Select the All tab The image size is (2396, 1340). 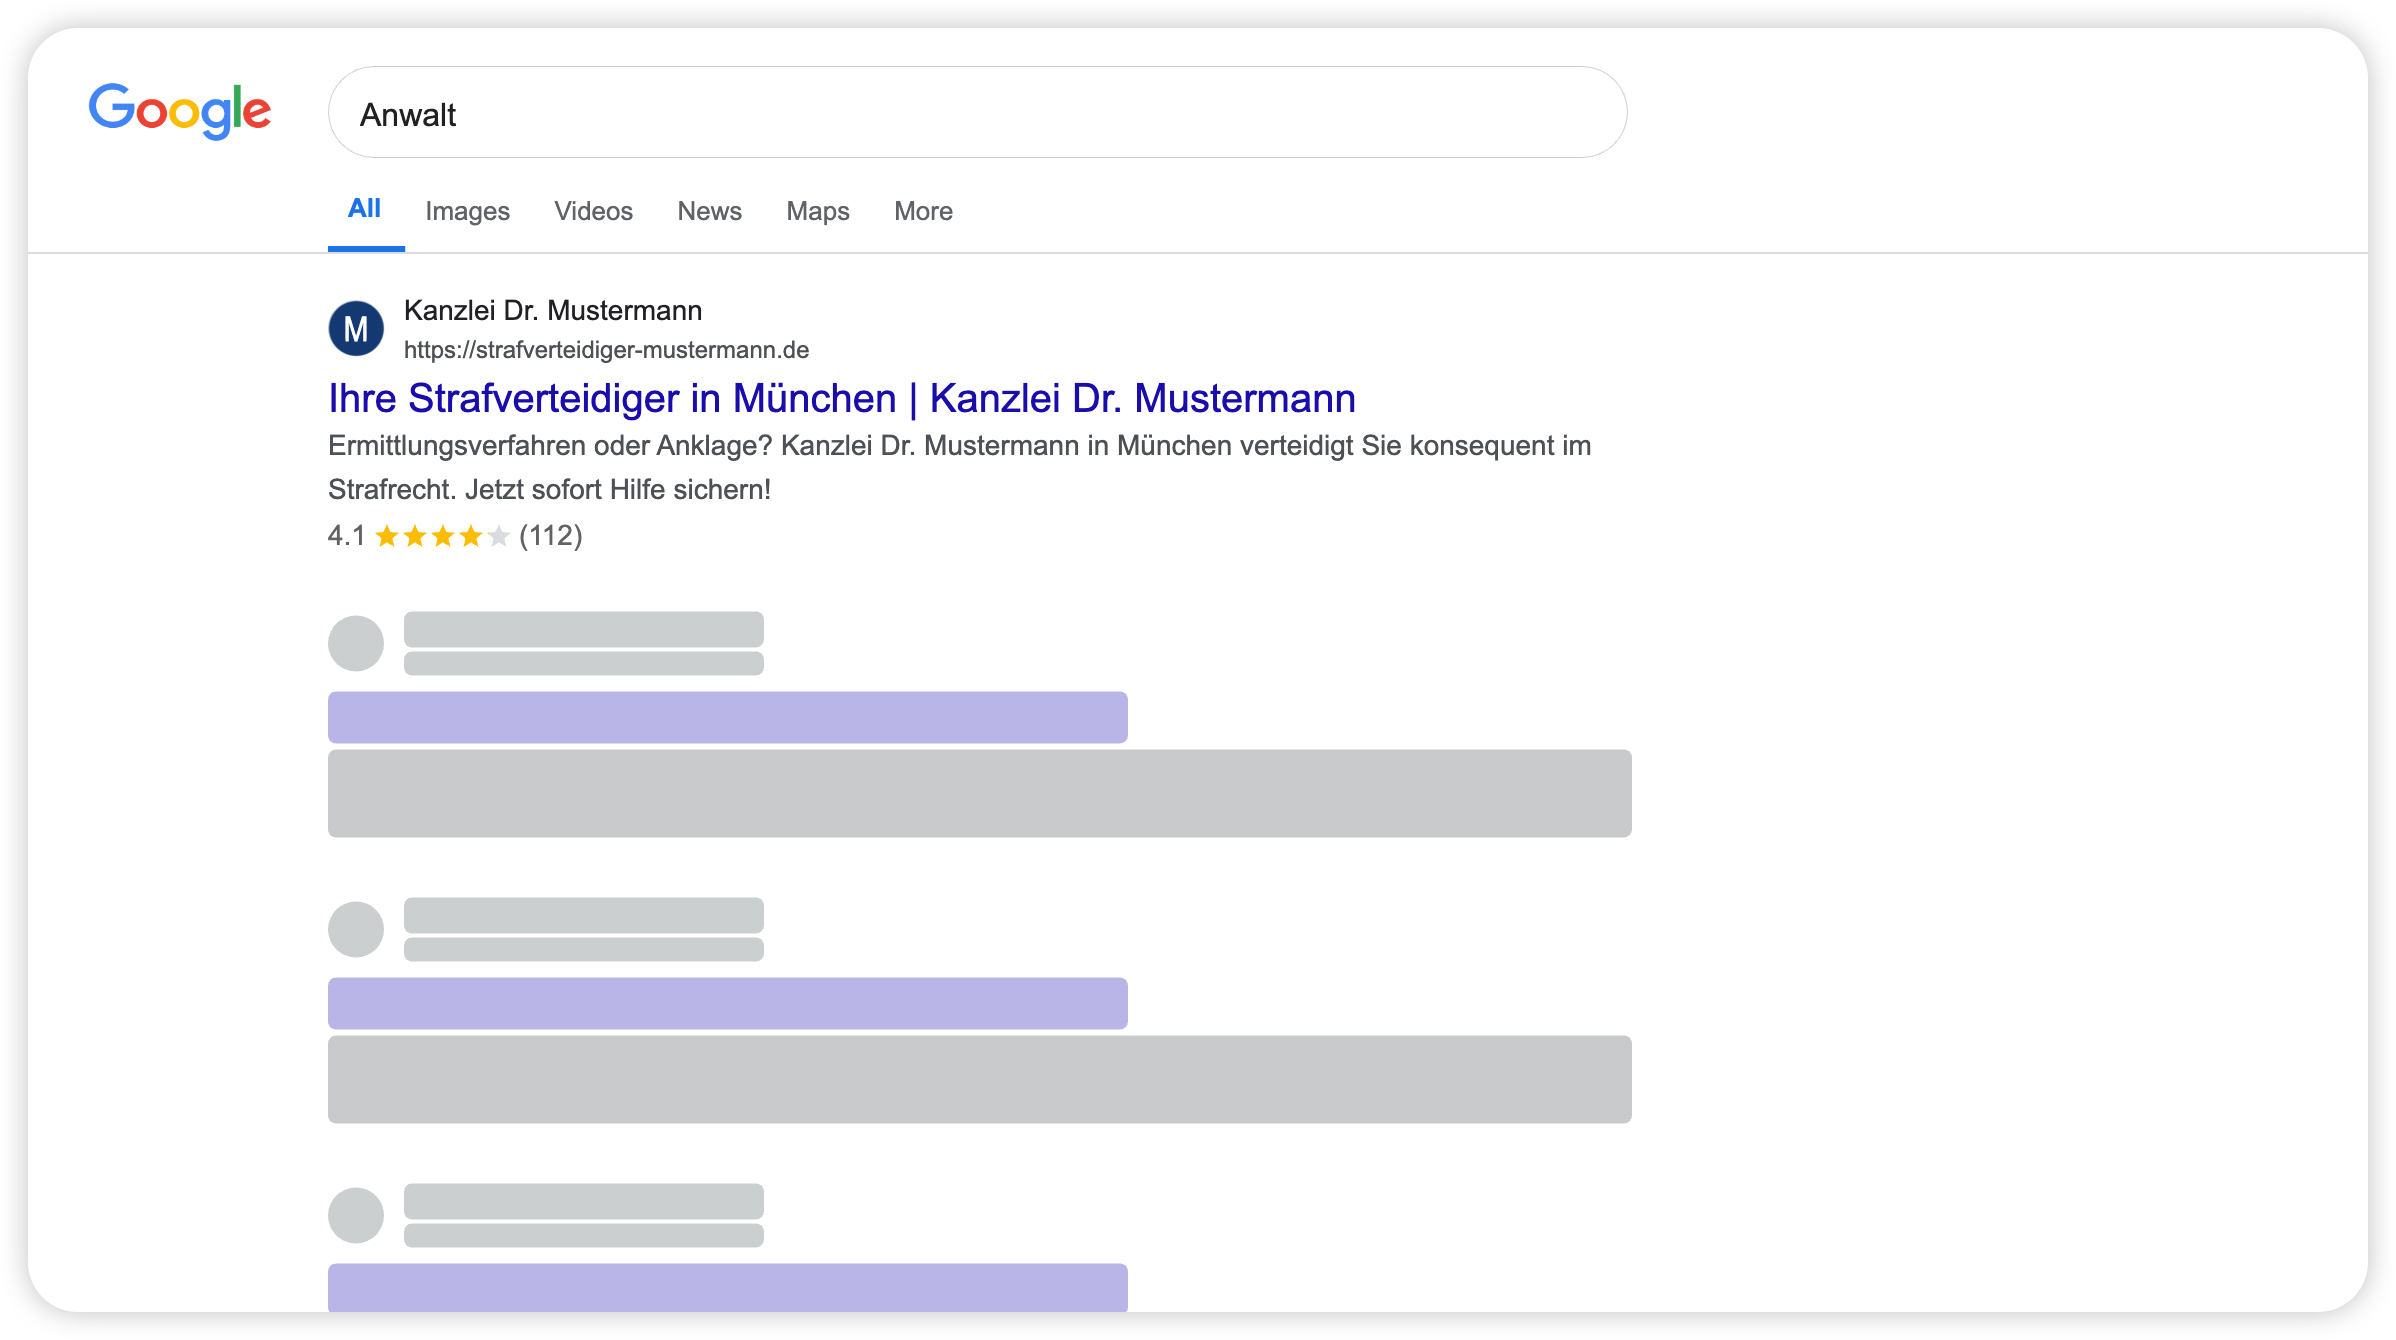point(365,209)
